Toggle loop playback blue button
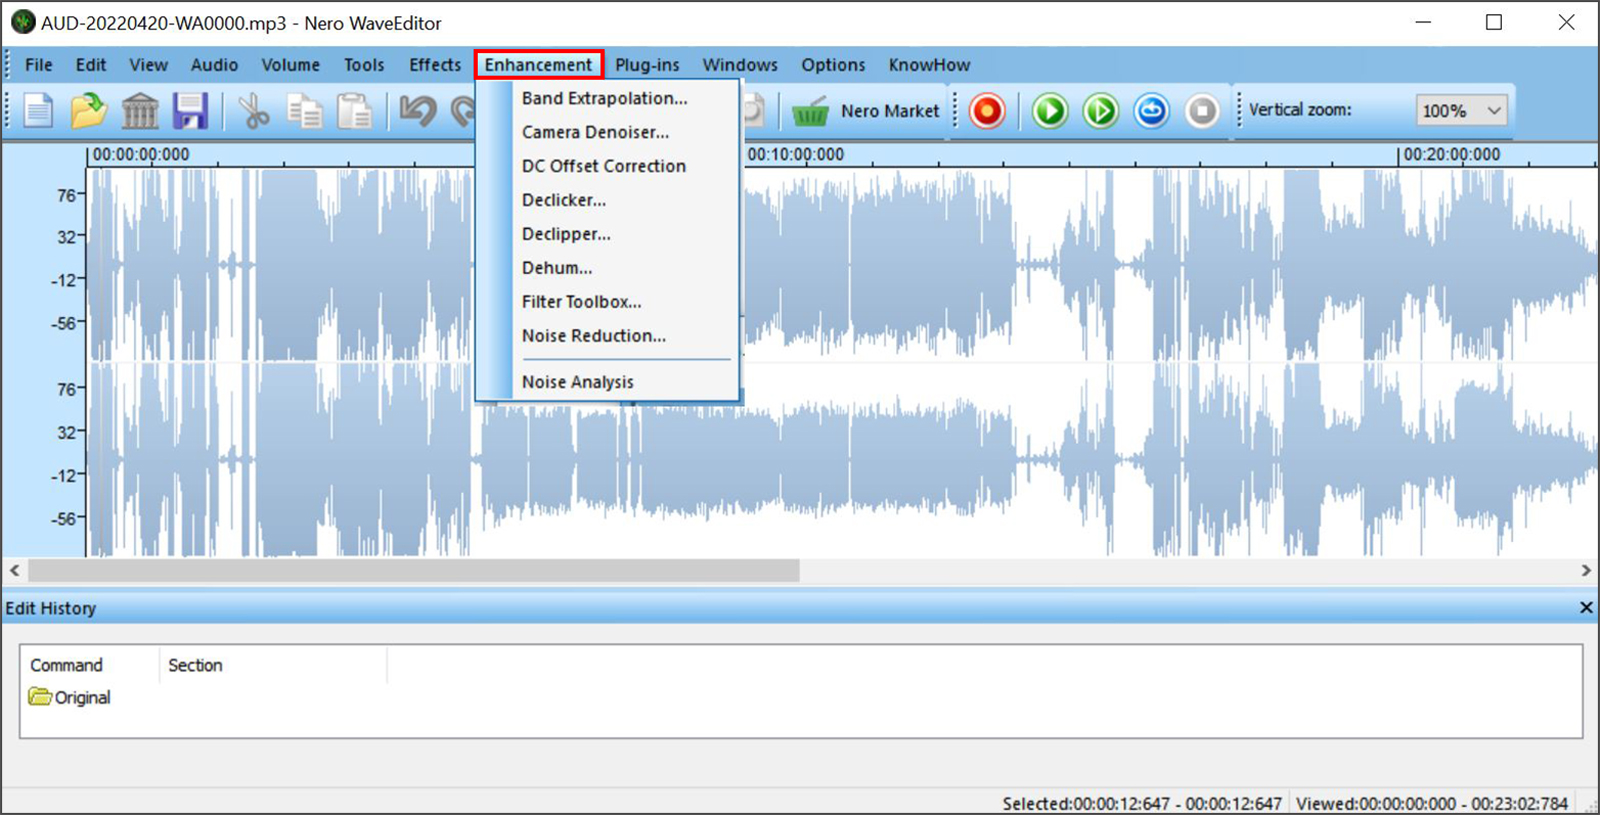1600x815 pixels. coord(1151,110)
